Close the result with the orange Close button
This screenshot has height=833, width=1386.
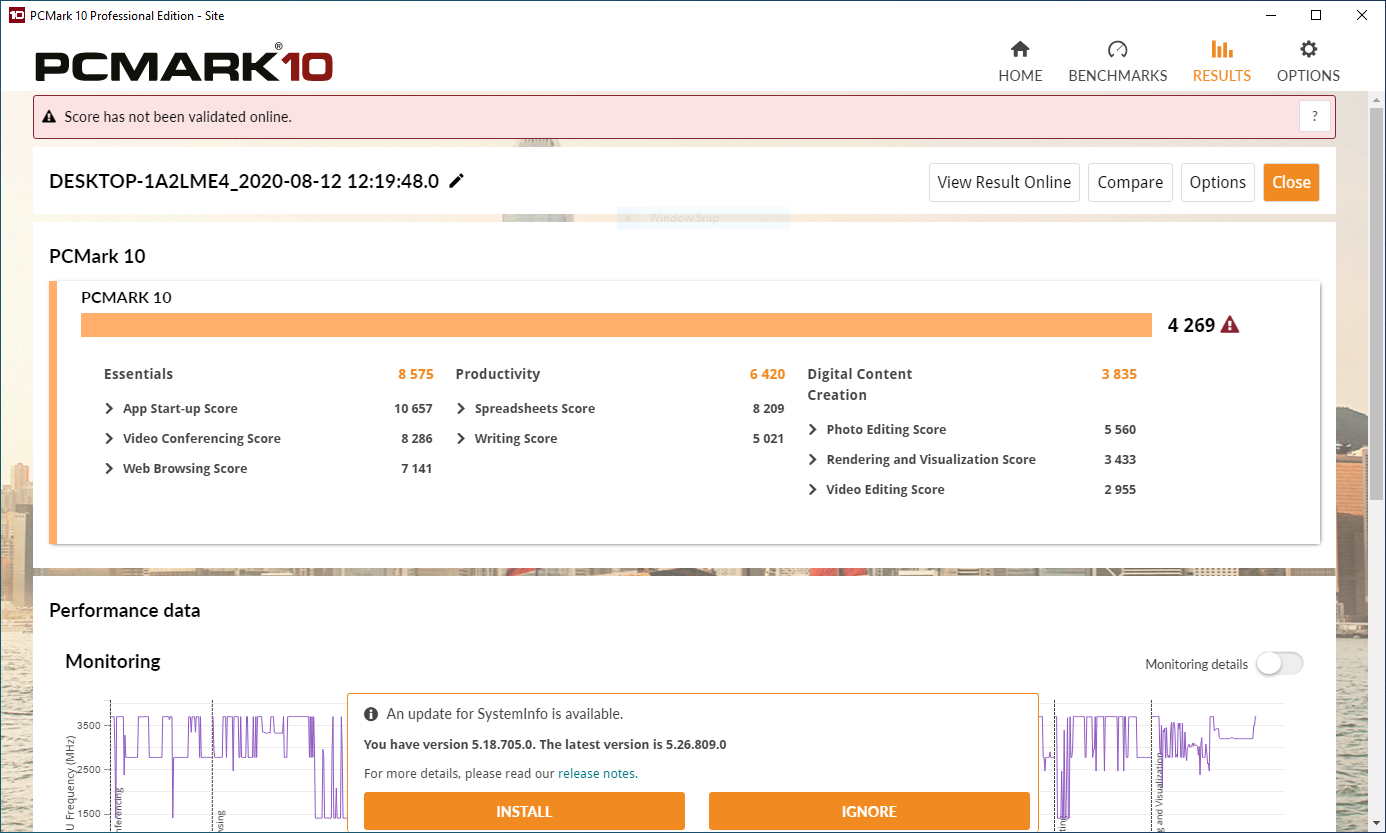[x=1291, y=182]
